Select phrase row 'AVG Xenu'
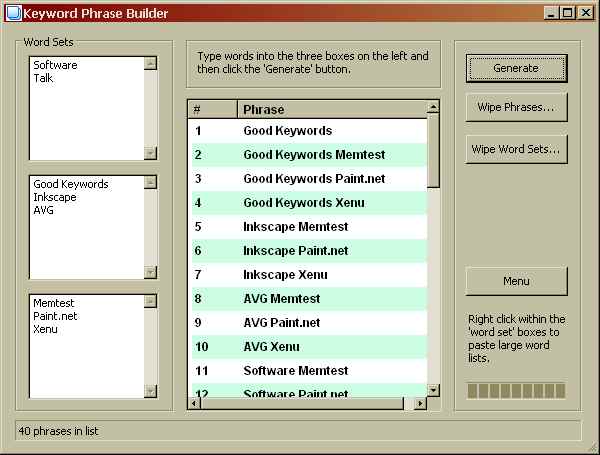 click(309, 347)
